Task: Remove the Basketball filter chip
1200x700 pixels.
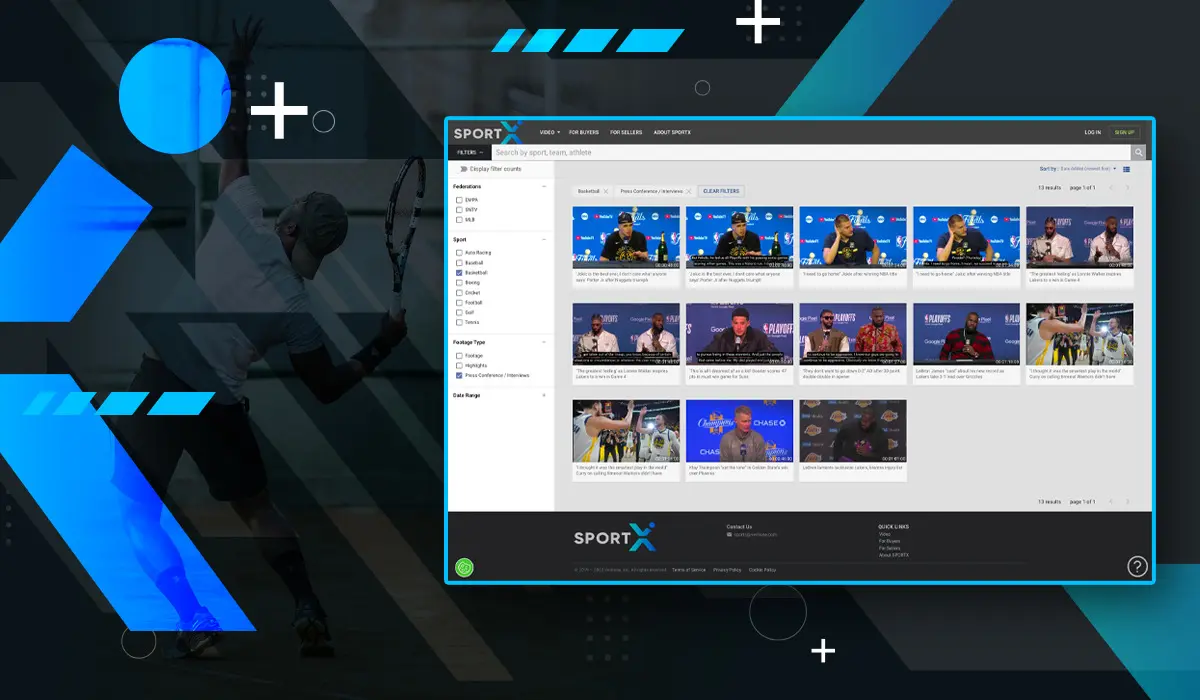Action: [x=607, y=191]
